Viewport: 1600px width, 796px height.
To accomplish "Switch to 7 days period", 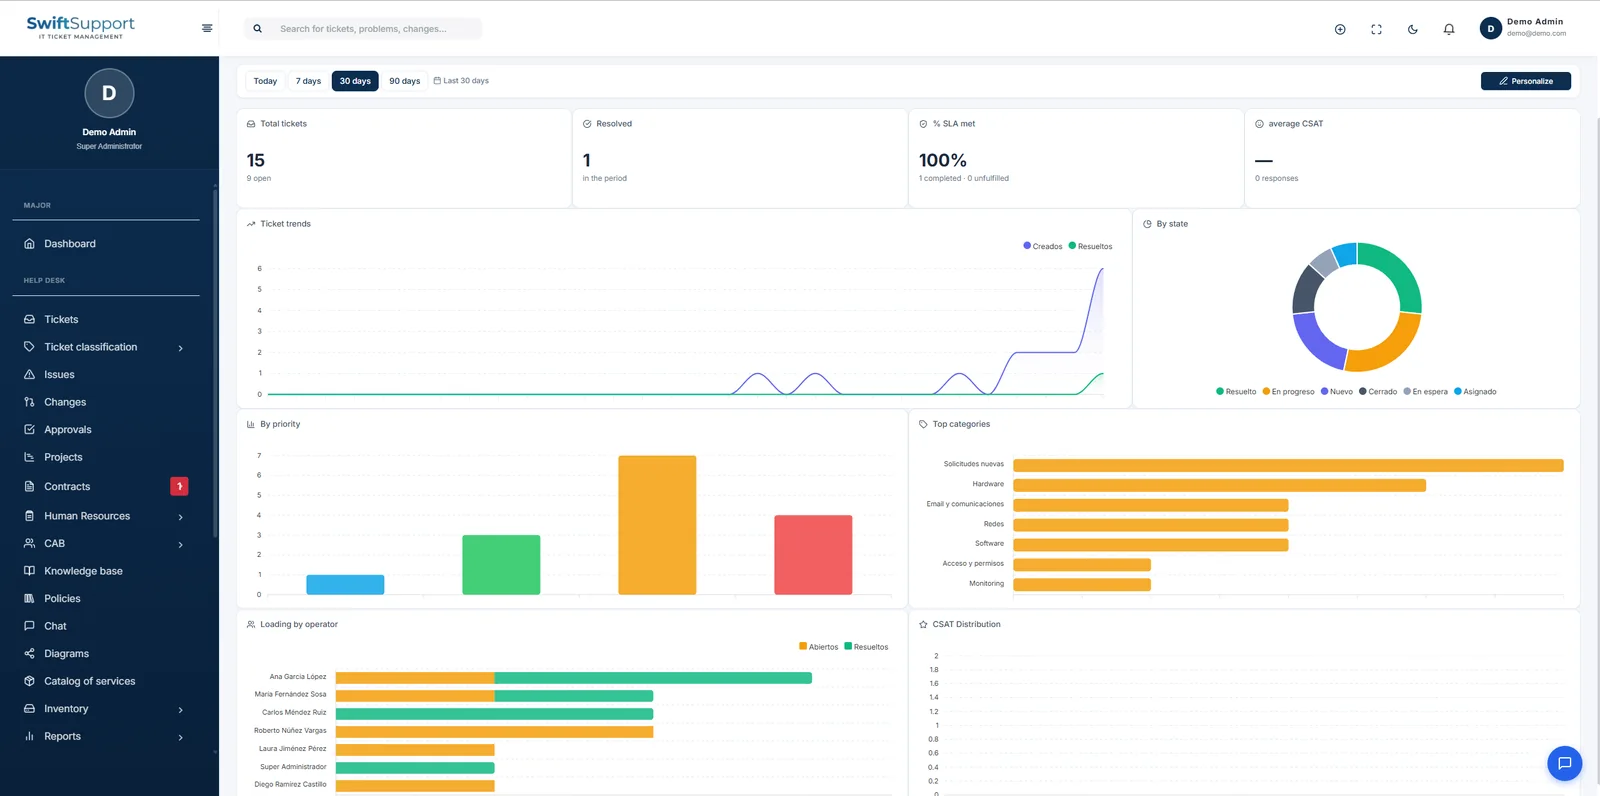I will 308,81.
